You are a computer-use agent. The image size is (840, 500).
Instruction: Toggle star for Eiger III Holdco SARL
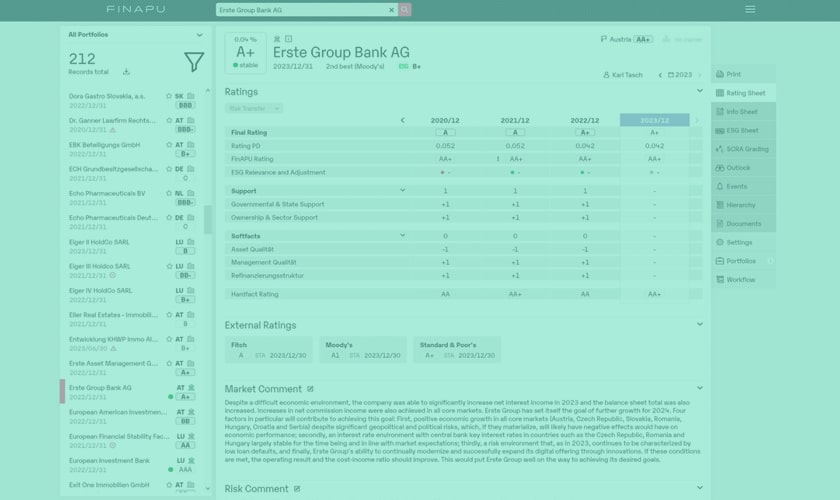click(x=169, y=266)
